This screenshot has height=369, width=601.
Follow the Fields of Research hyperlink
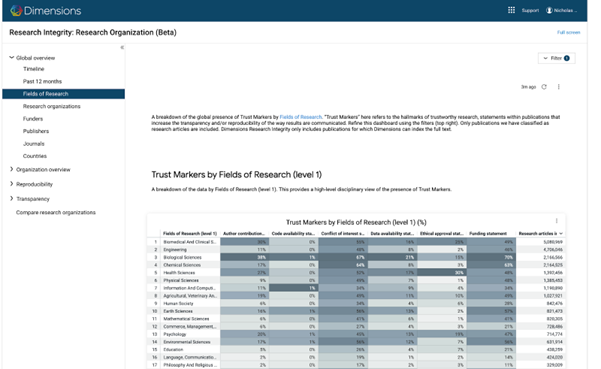tap(300, 117)
